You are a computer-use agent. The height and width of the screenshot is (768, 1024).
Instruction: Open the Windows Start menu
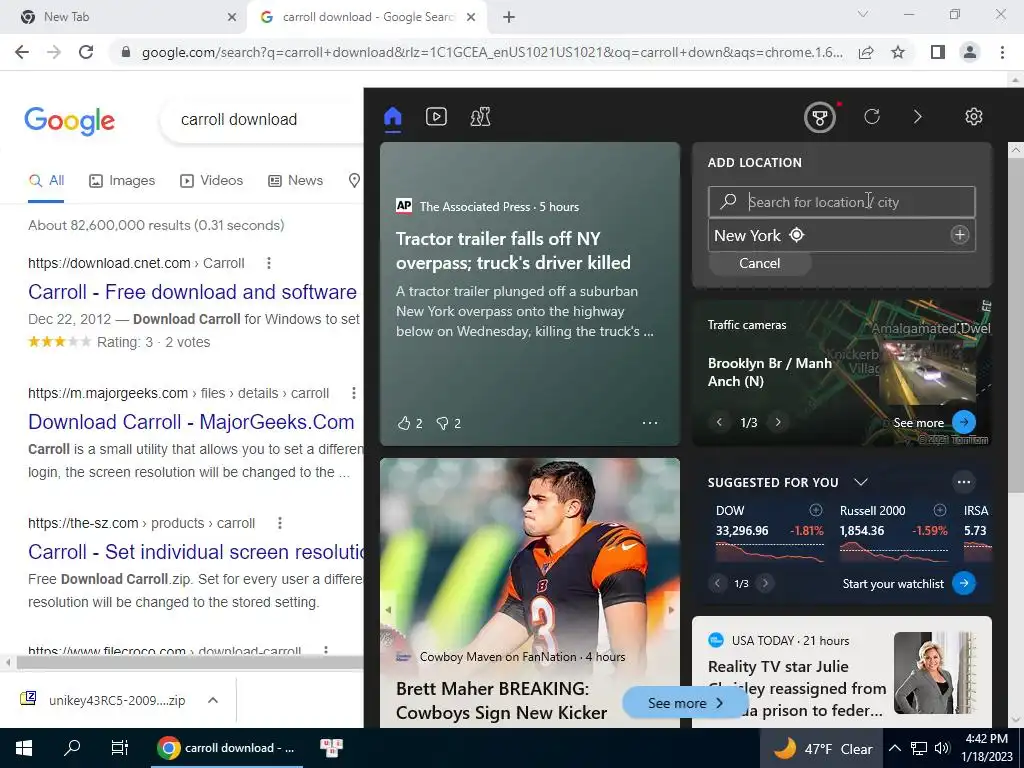pyautogui.click(x=24, y=748)
